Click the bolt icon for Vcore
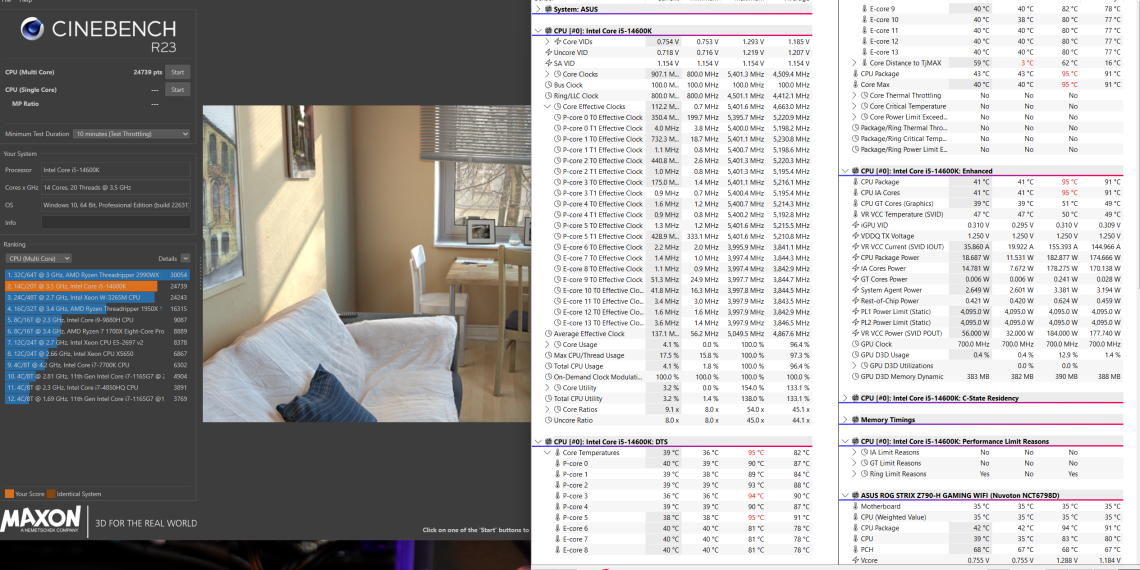Screen dimensions: 1140x570 (x=855, y=561)
